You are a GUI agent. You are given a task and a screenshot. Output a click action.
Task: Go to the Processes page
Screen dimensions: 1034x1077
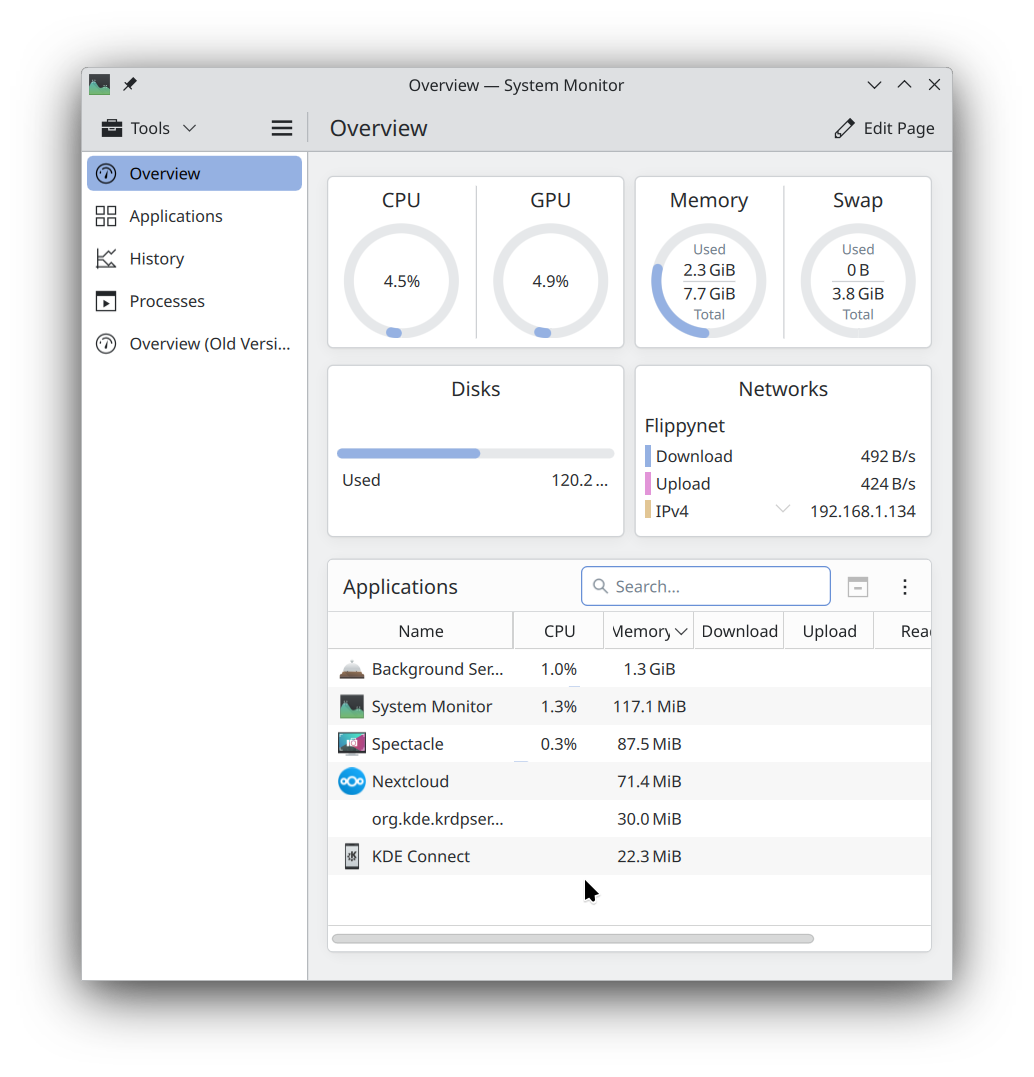tap(166, 301)
